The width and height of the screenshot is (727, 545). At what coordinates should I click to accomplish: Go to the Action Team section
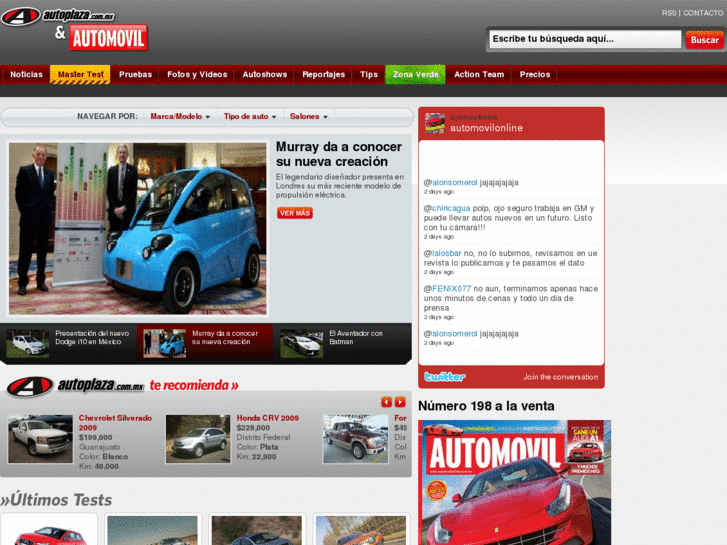(x=479, y=74)
